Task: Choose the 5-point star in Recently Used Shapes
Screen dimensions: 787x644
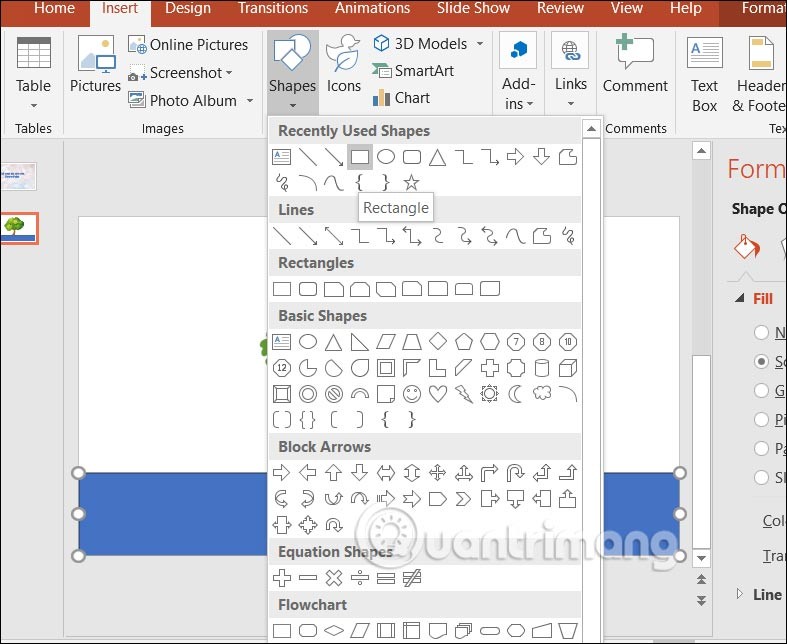Action: [x=411, y=183]
